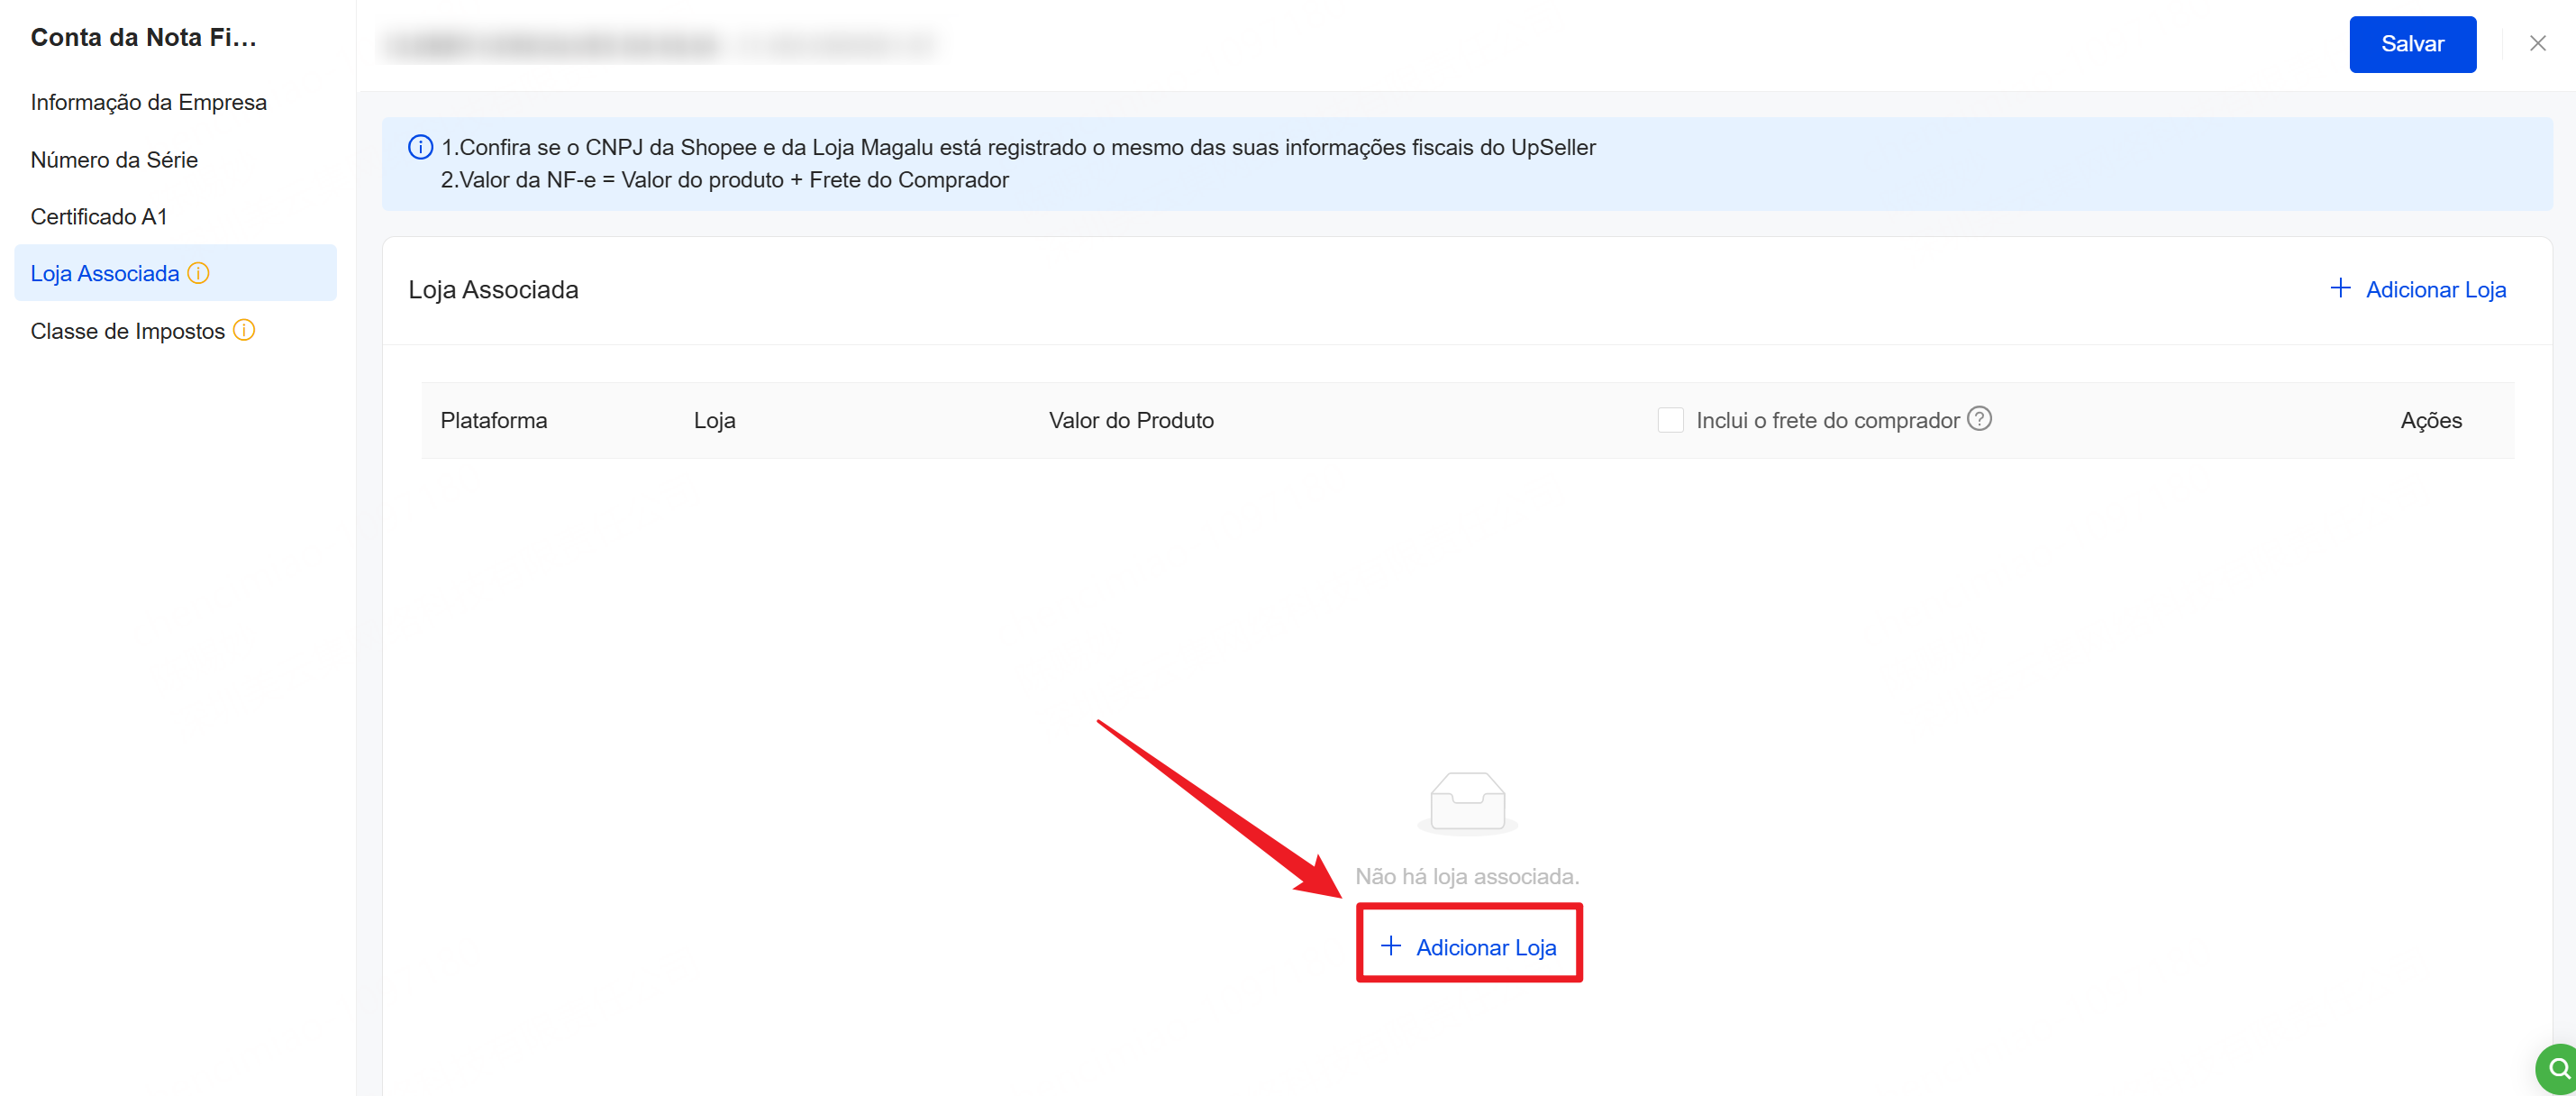Image resolution: width=2576 pixels, height=1096 pixels.
Task: Select the Loja Associada sidebar item
Action: (x=105, y=273)
